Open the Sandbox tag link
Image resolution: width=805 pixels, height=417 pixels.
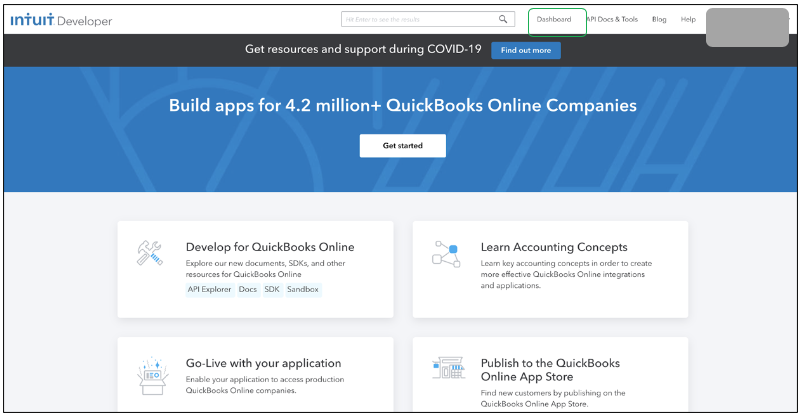point(303,290)
